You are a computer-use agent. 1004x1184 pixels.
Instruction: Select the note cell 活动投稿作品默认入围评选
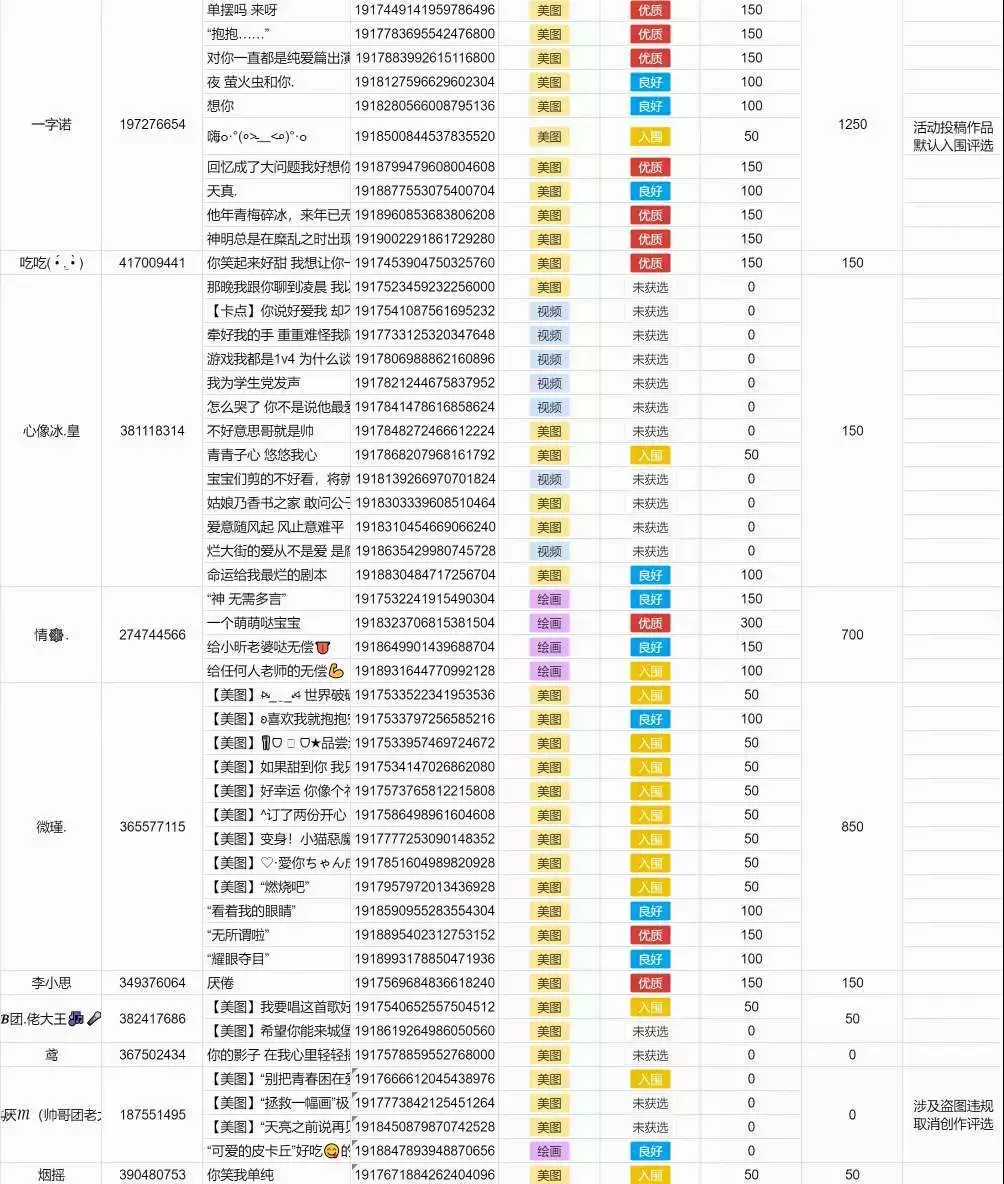click(x=952, y=136)
